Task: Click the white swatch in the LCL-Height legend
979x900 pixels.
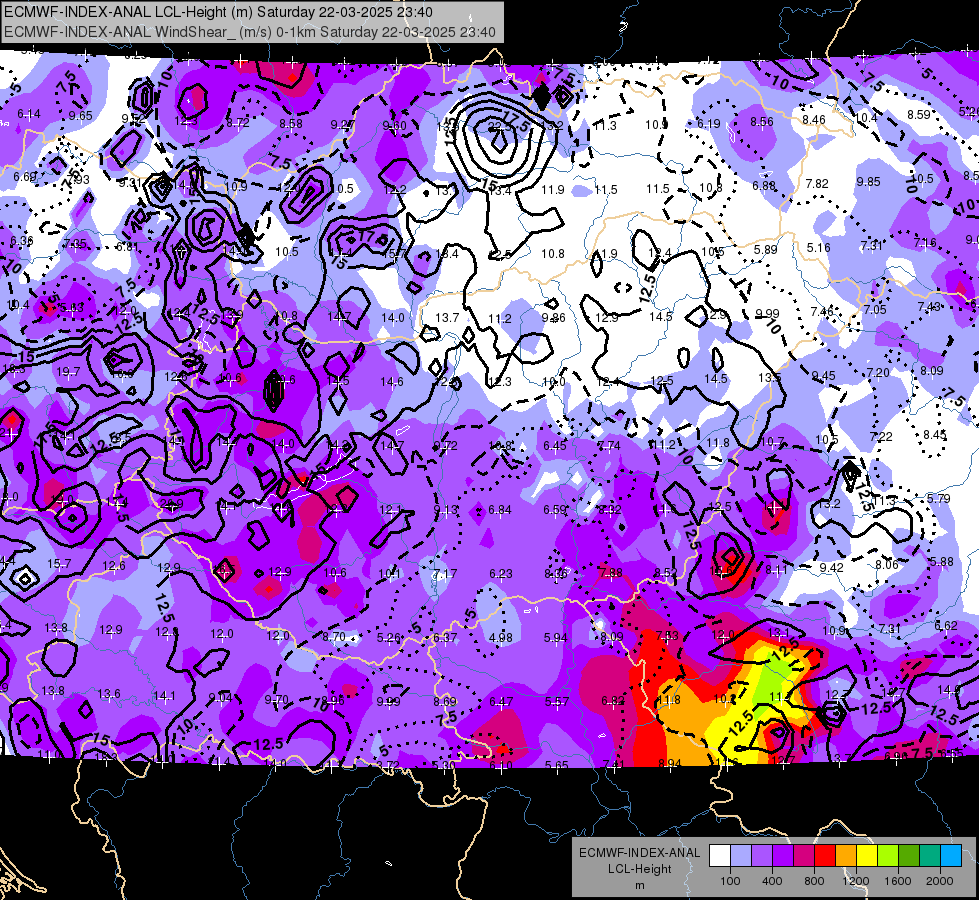Action: 719,856
